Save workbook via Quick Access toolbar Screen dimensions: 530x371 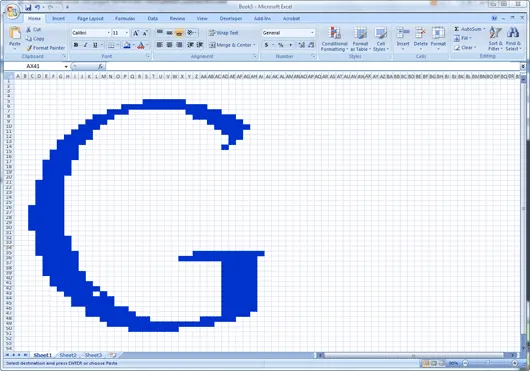(28, 7)
